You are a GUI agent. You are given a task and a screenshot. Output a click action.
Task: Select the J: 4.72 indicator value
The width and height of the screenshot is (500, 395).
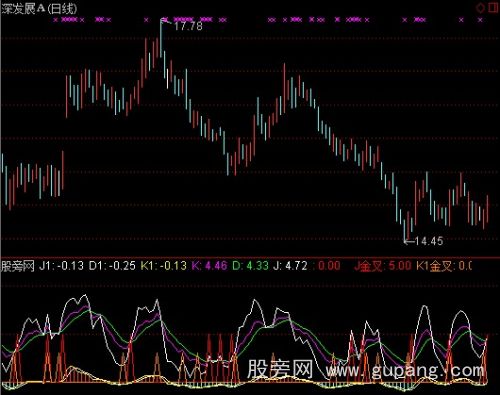point(290,266)
